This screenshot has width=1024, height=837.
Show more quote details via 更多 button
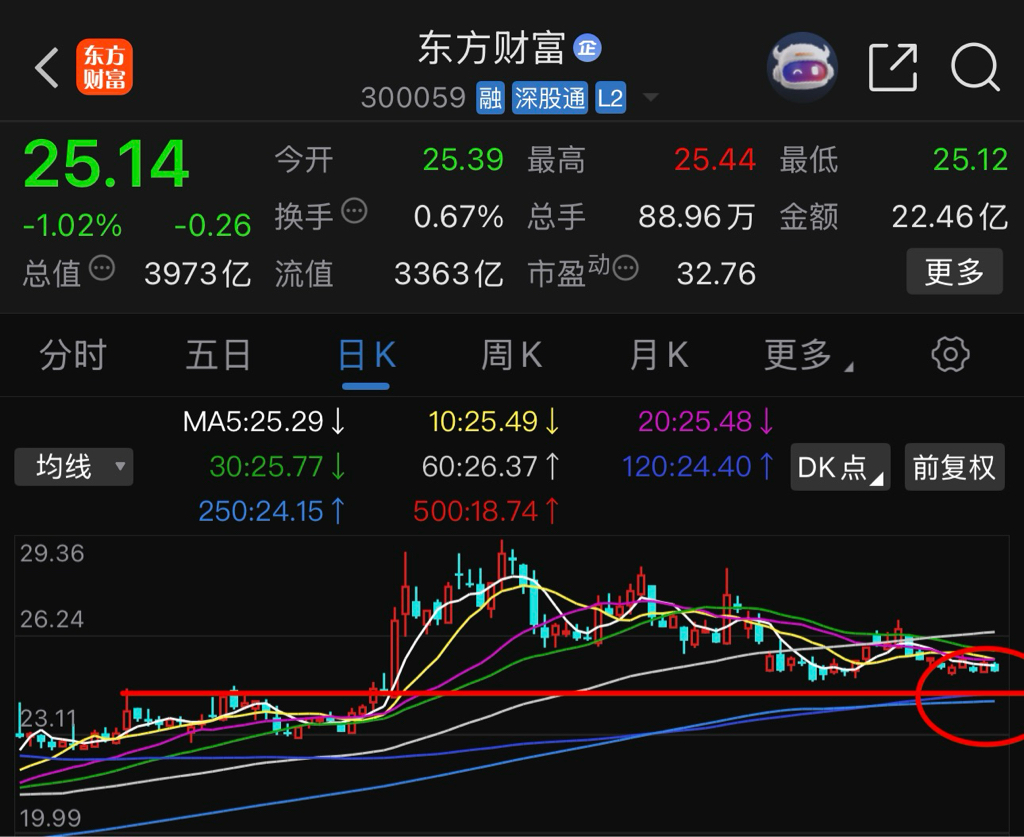954,272
